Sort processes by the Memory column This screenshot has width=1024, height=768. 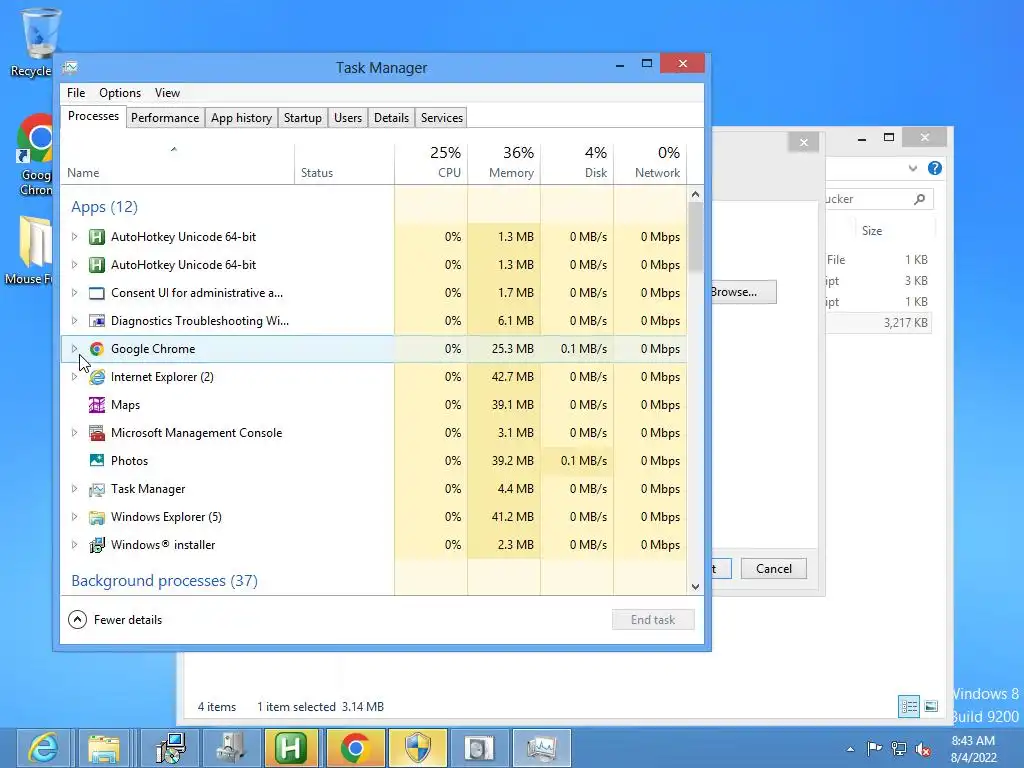point(504,163)
